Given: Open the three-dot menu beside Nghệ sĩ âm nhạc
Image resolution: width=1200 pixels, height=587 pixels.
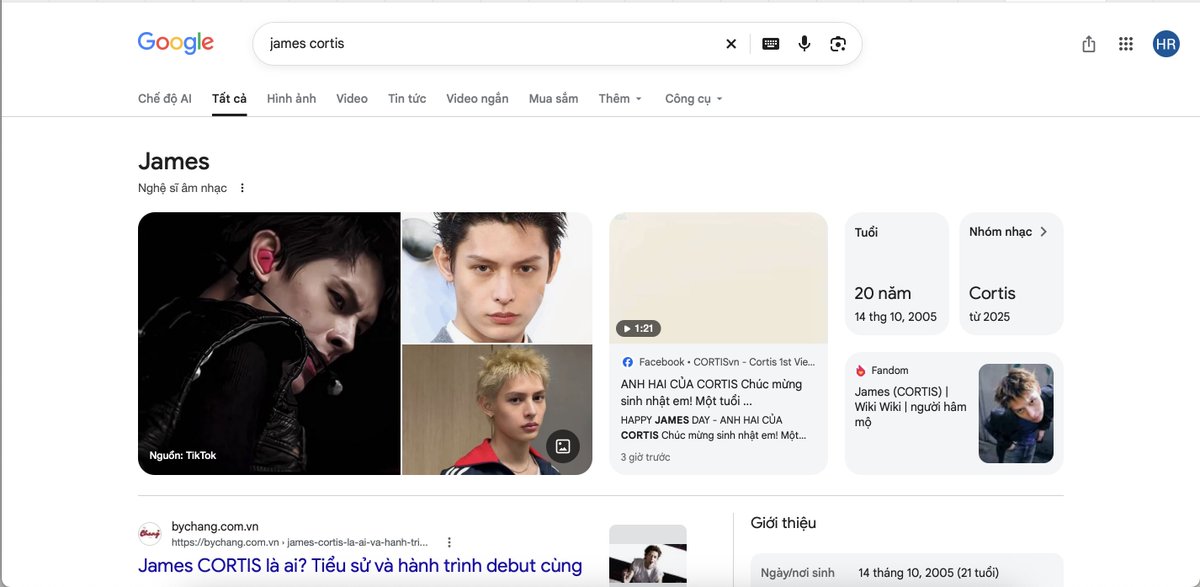Looking at the screenshot, I should point(242,188).
